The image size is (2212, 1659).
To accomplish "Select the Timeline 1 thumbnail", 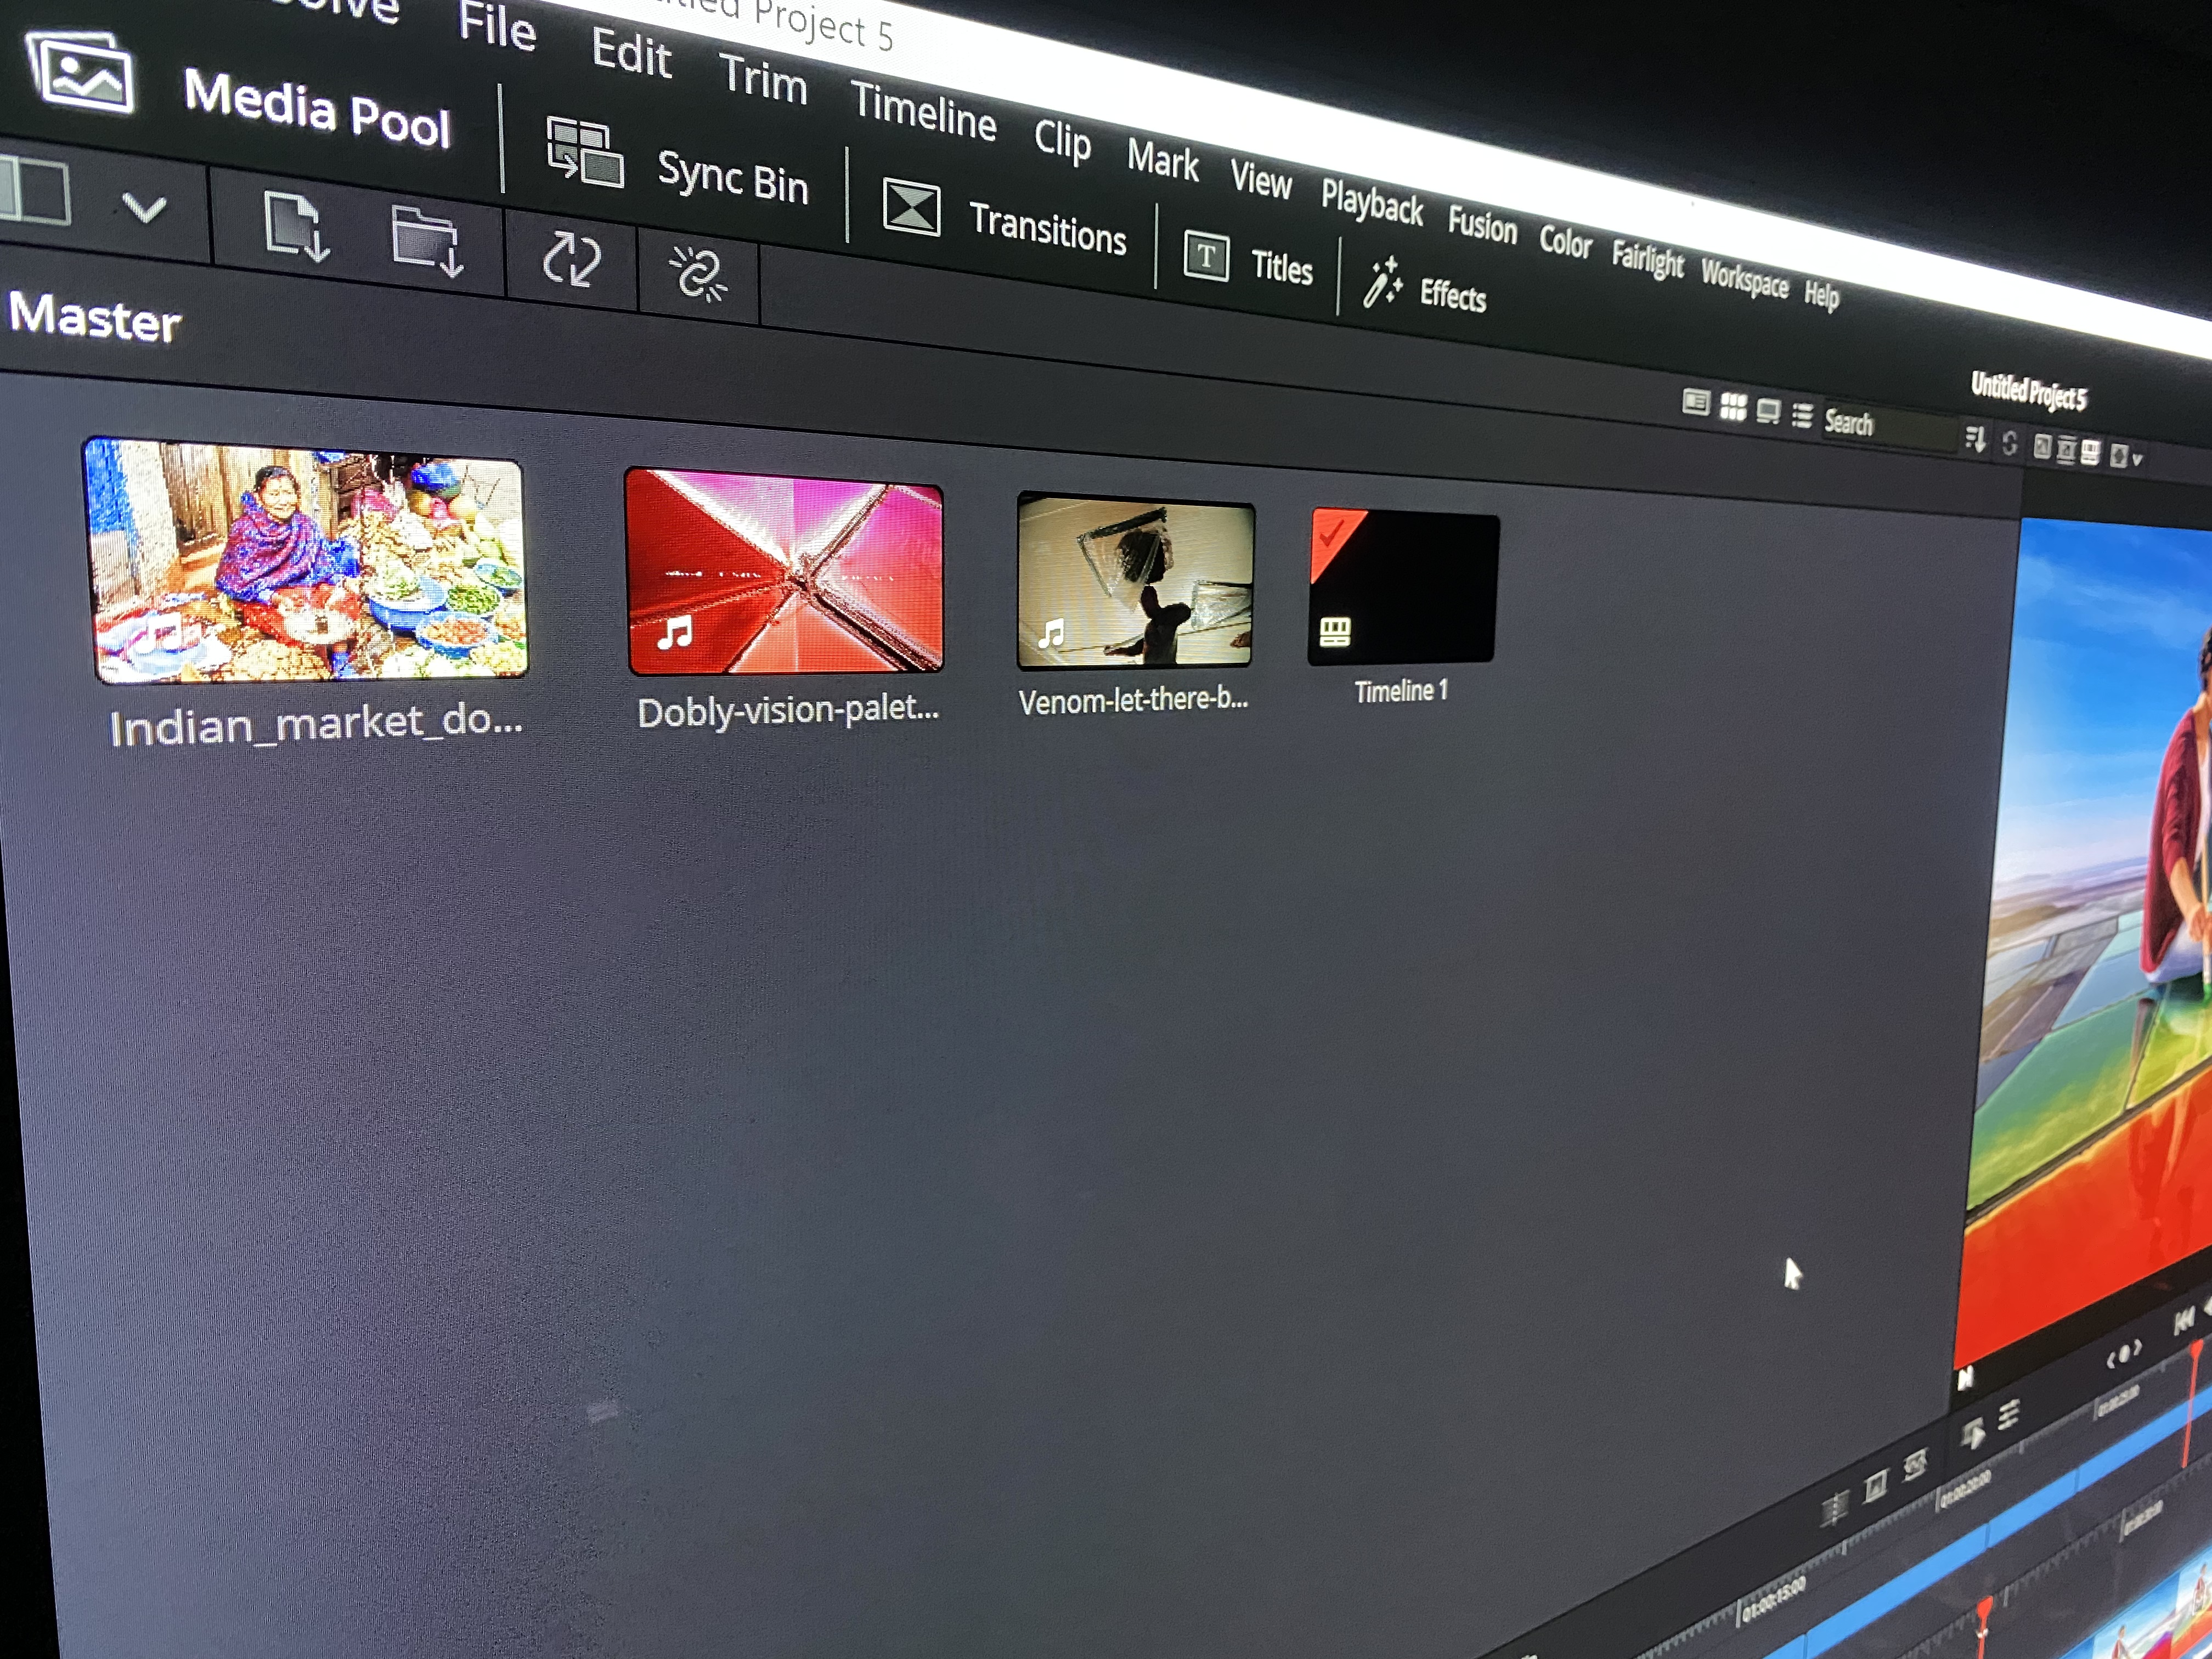I will point(1403,586).
